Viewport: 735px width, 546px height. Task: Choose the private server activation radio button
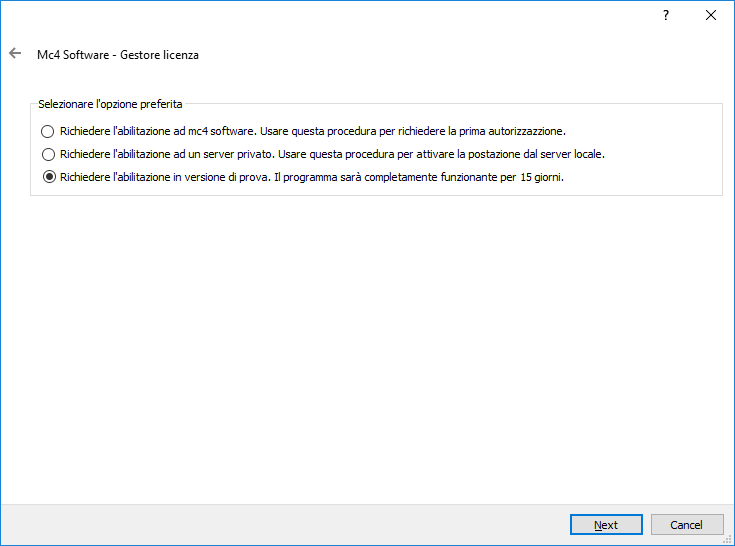[48, 154]
